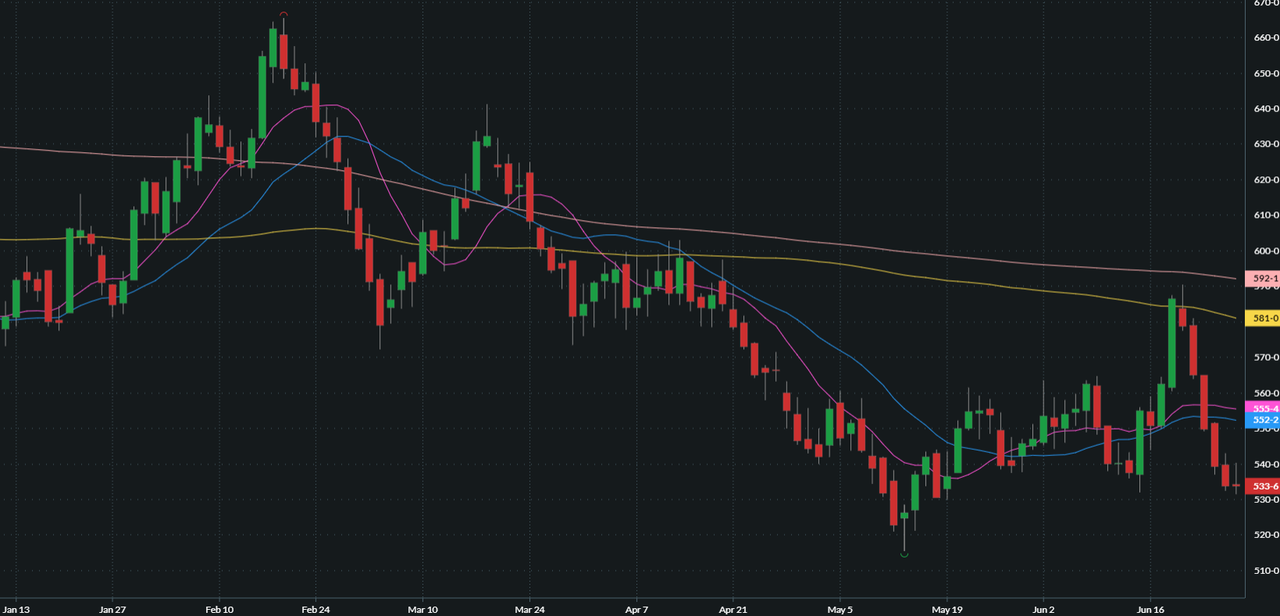
Task: Click the 630 price axis label
Action: [1267, 145]
